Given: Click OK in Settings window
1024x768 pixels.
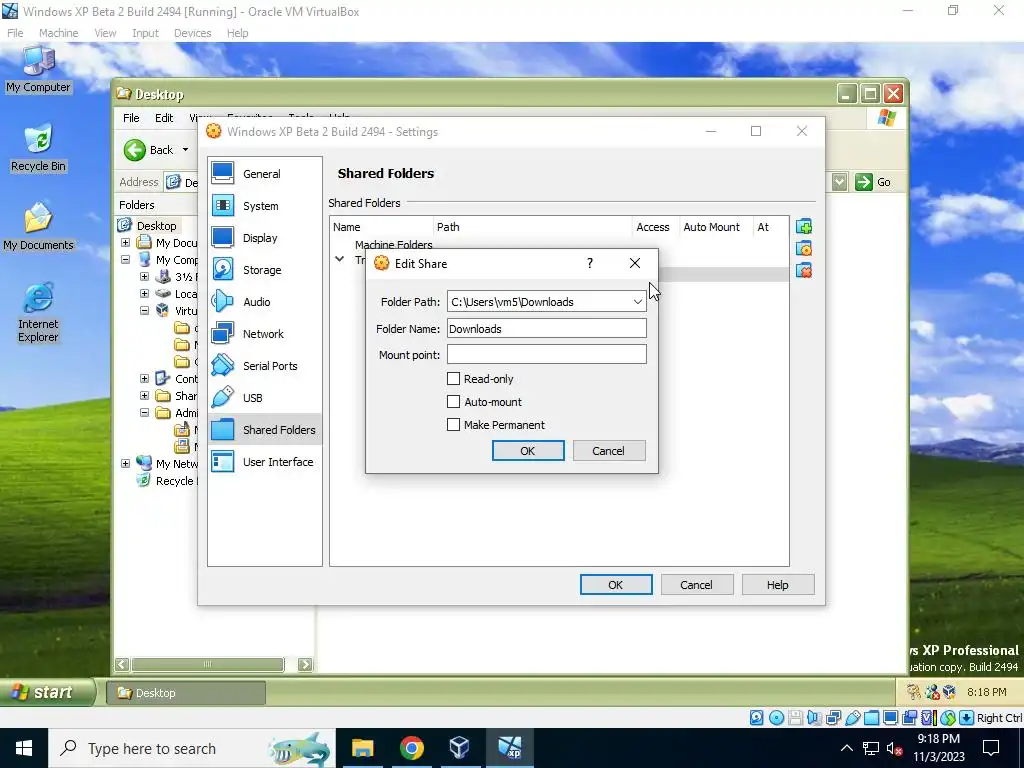Looking at the screenshot, I should click(x=616, y=584).
